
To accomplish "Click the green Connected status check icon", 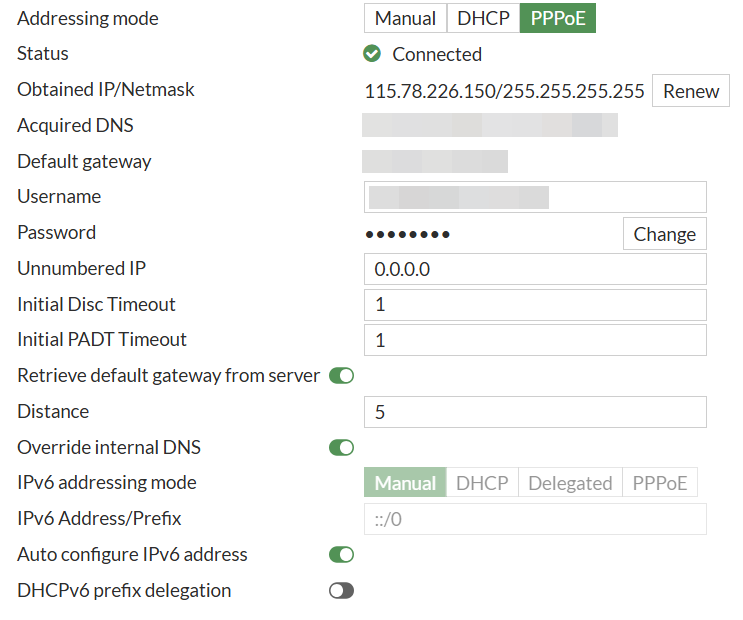I will coord(372,54).
